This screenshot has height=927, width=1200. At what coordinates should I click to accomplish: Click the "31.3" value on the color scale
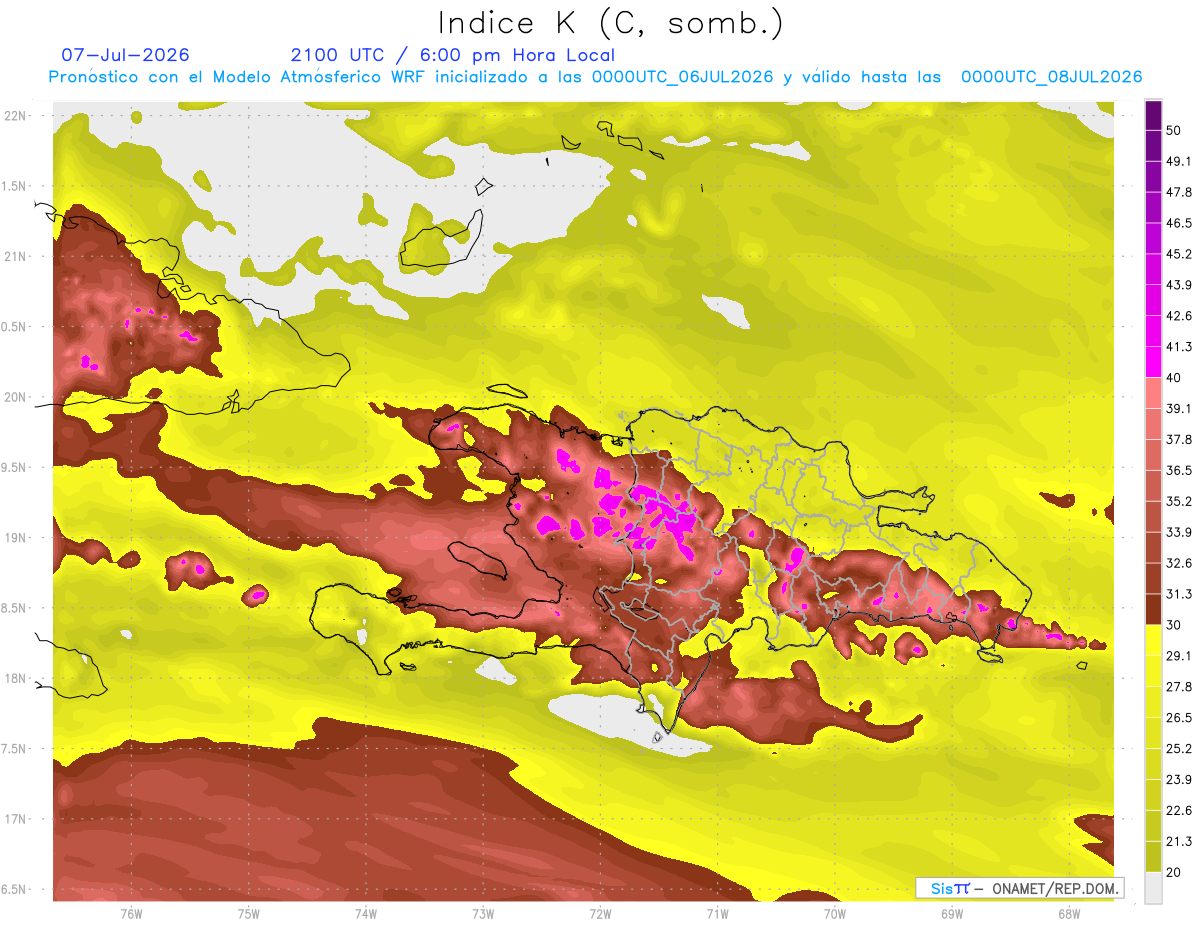click(x=1179, y=594)
